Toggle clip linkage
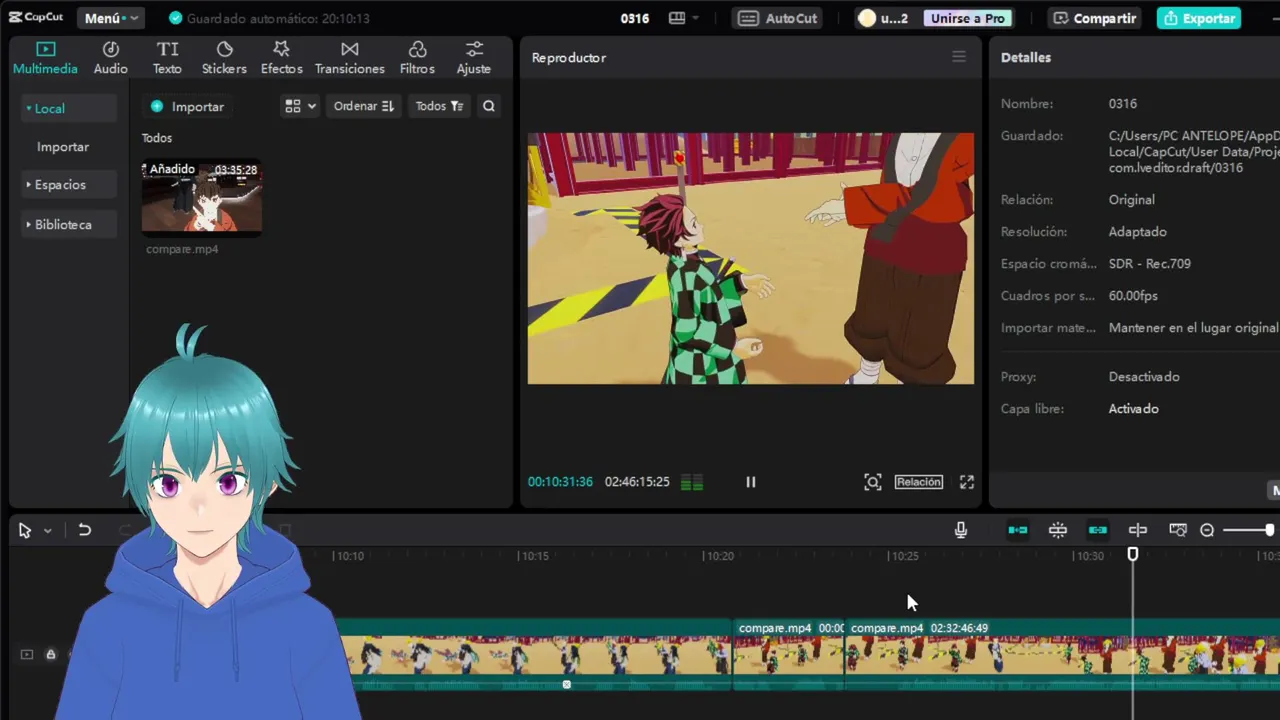The height and width of the screenshot is (720, 1280). (x=1098, y=530)
